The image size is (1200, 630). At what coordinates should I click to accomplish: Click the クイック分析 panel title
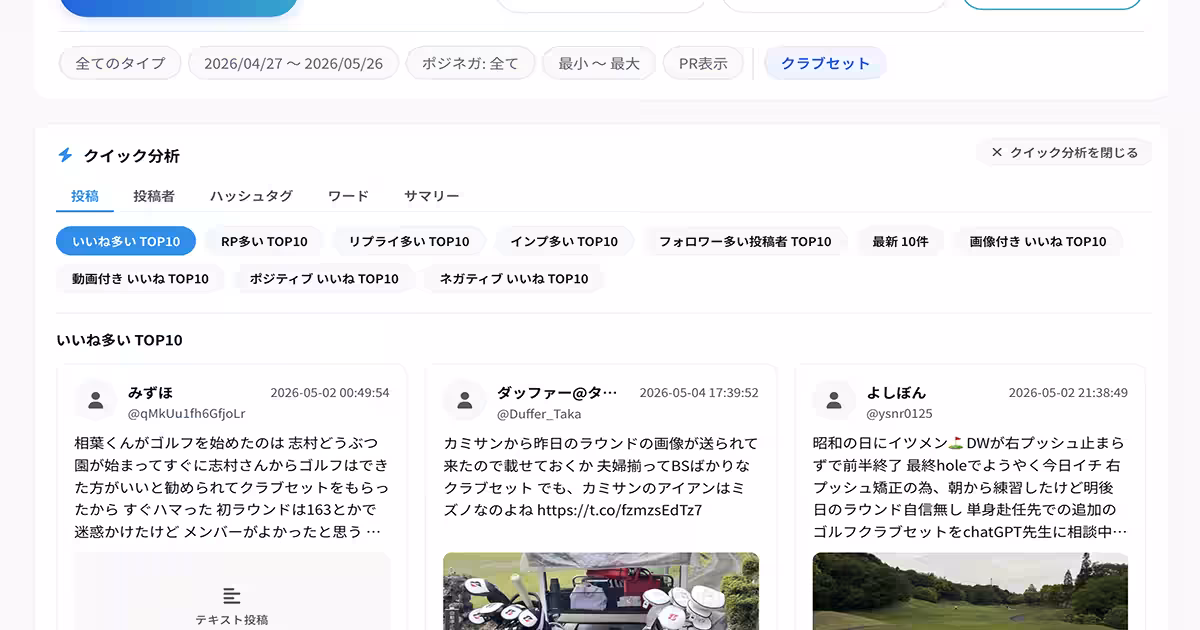[x=132, y=155]
